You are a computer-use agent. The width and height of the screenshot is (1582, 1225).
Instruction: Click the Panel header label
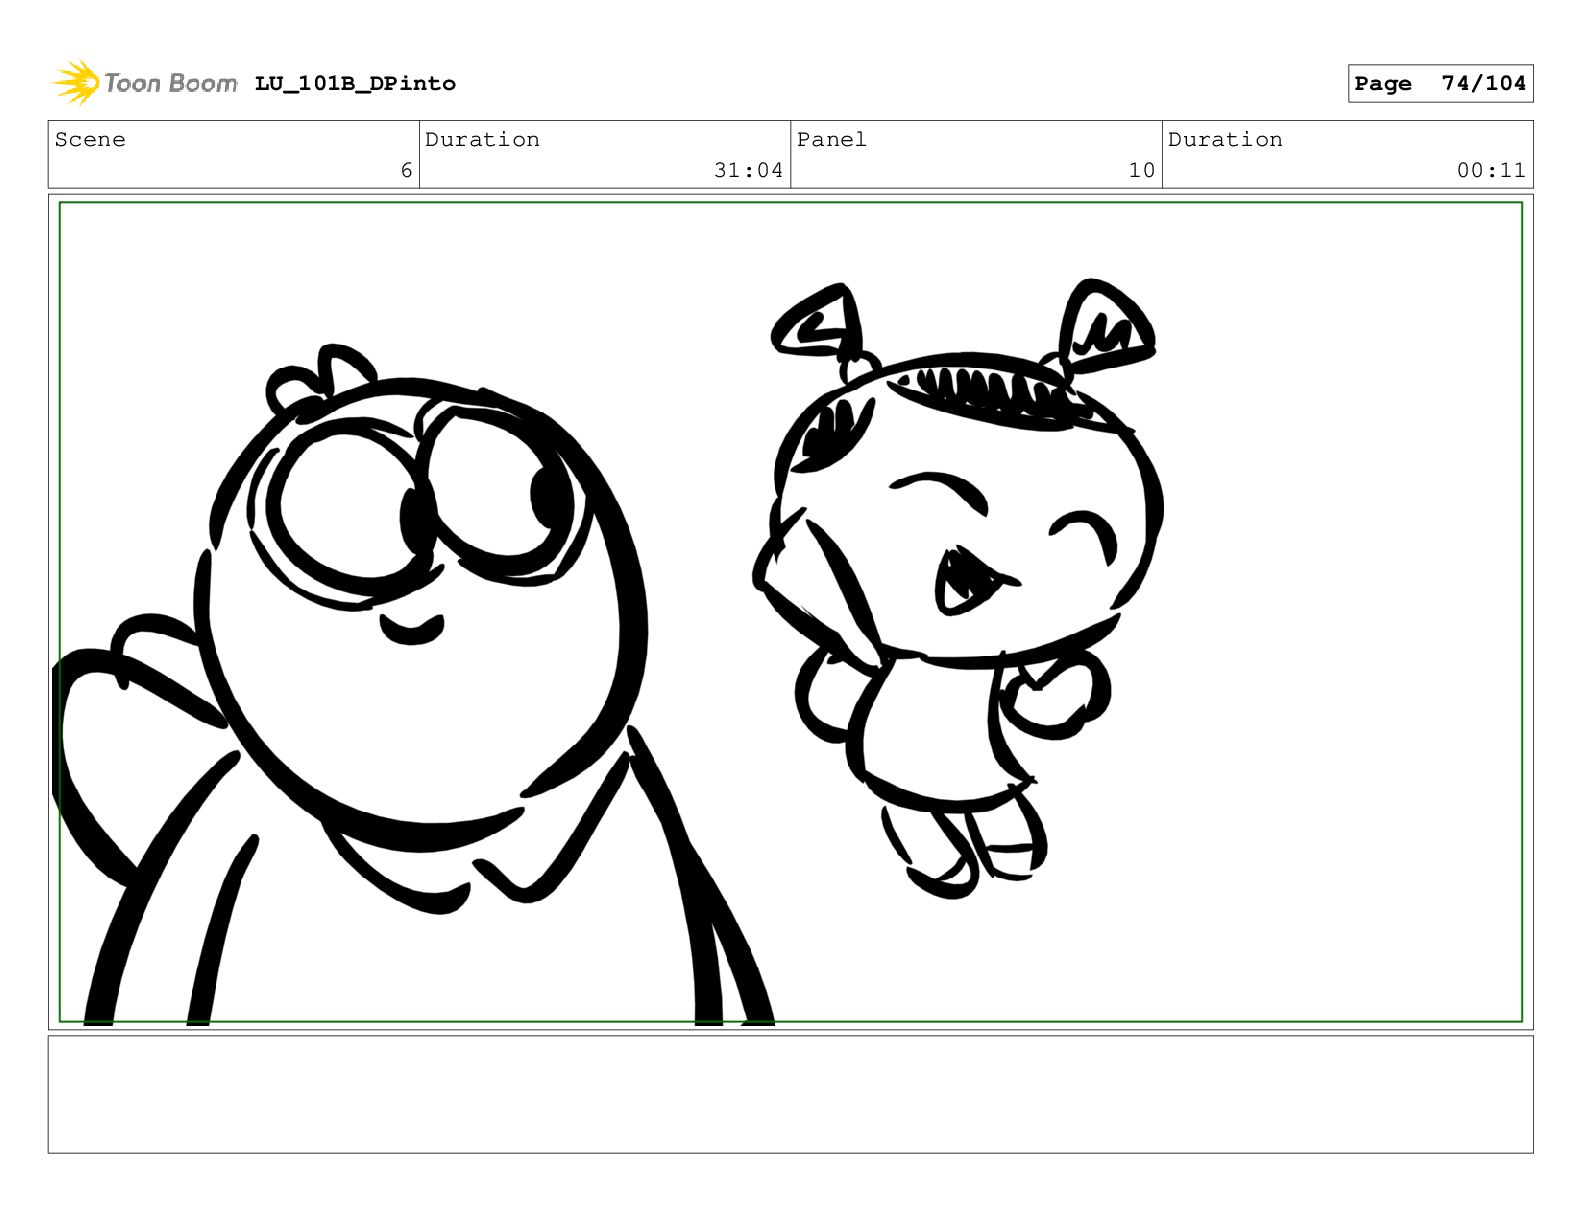tap(832, 140)
